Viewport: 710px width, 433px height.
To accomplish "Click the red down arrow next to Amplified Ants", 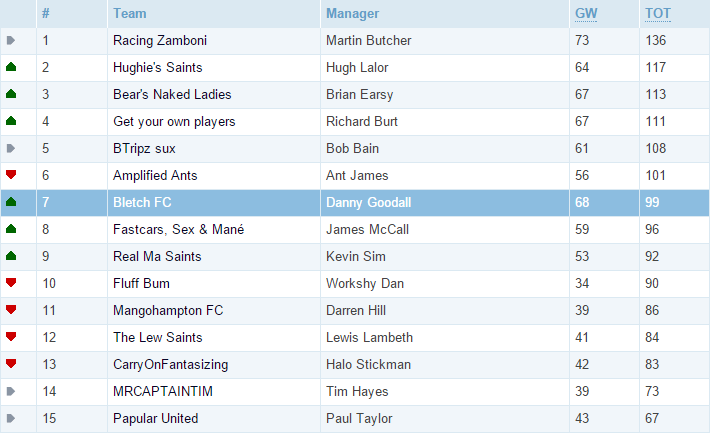I will (x=11, y=174).
